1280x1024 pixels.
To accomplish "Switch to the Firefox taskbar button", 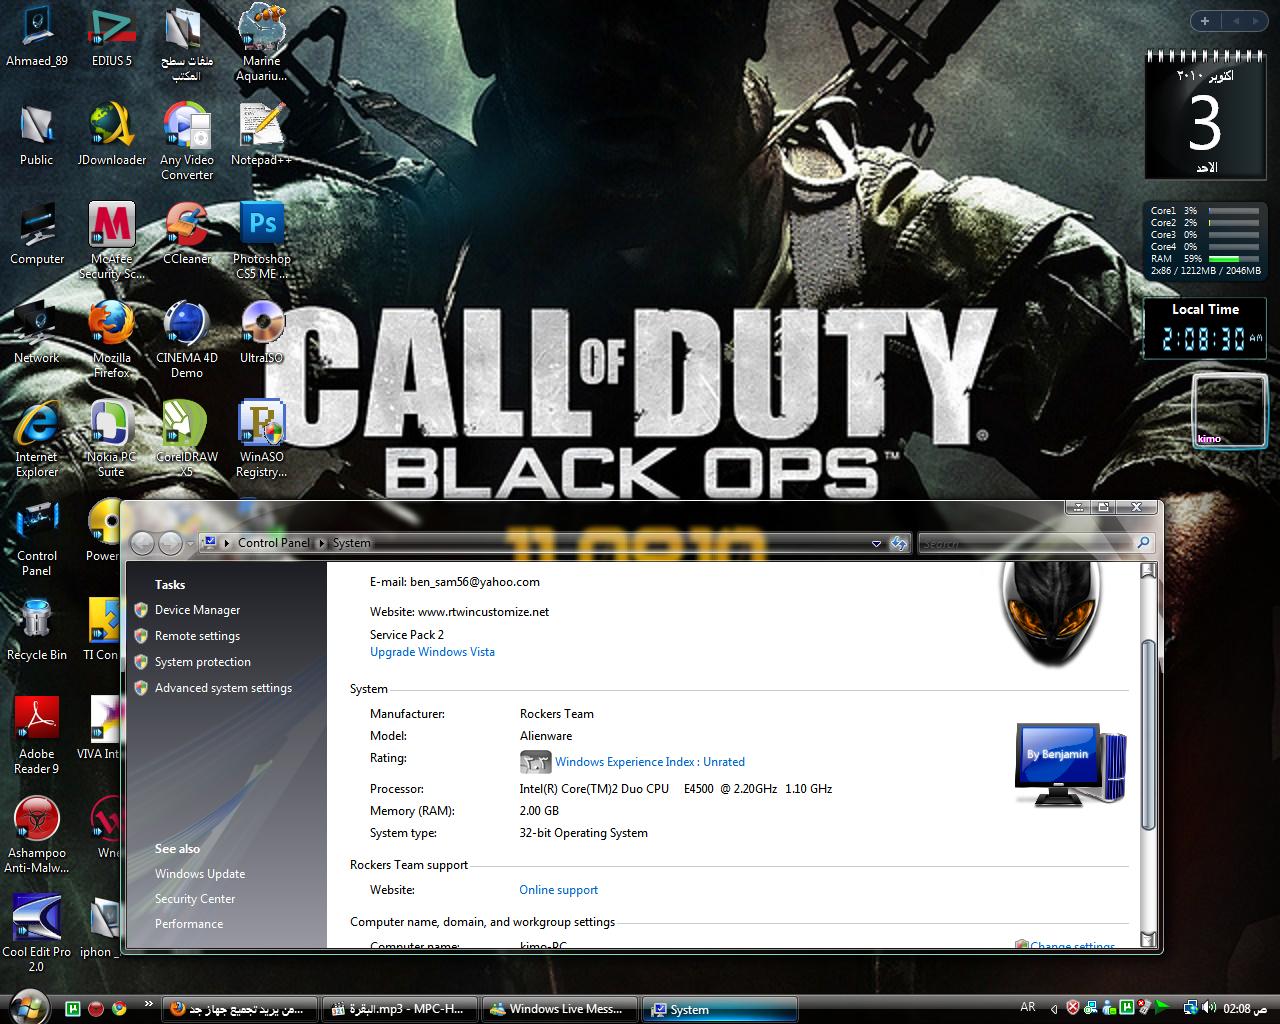I will (x=240, y=1009).
